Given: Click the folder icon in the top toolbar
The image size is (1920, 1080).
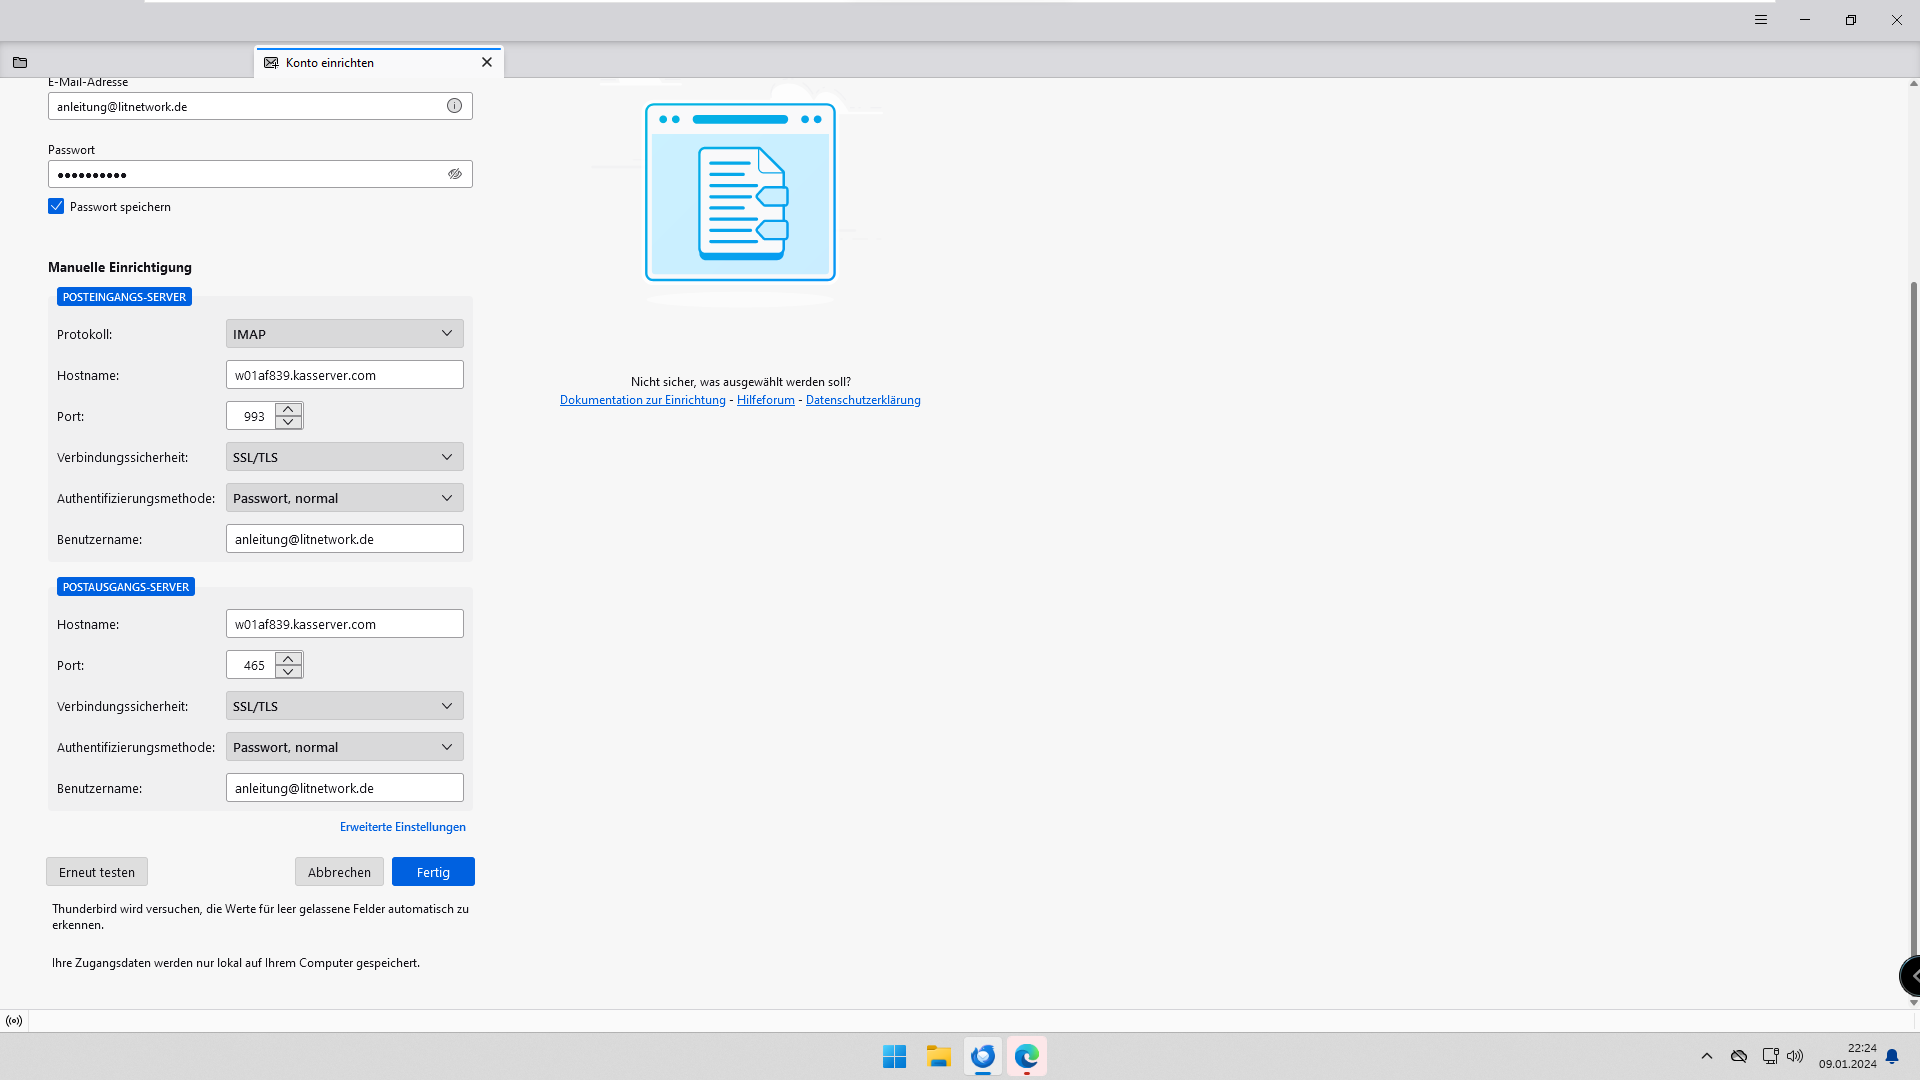Looking at the screenshot, I should (19, 62).
